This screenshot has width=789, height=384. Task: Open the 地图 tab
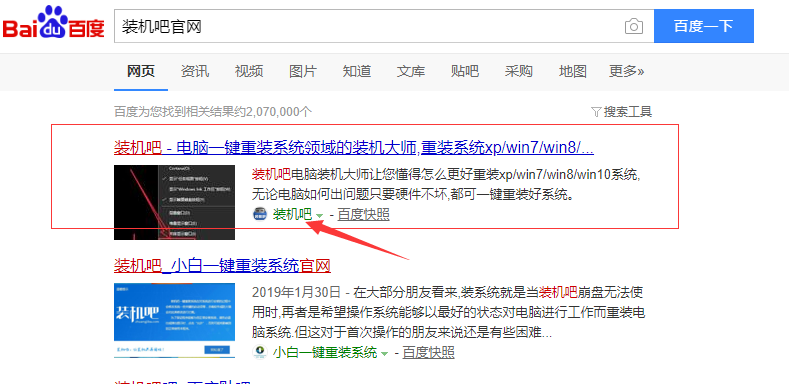tap(573, 71)
